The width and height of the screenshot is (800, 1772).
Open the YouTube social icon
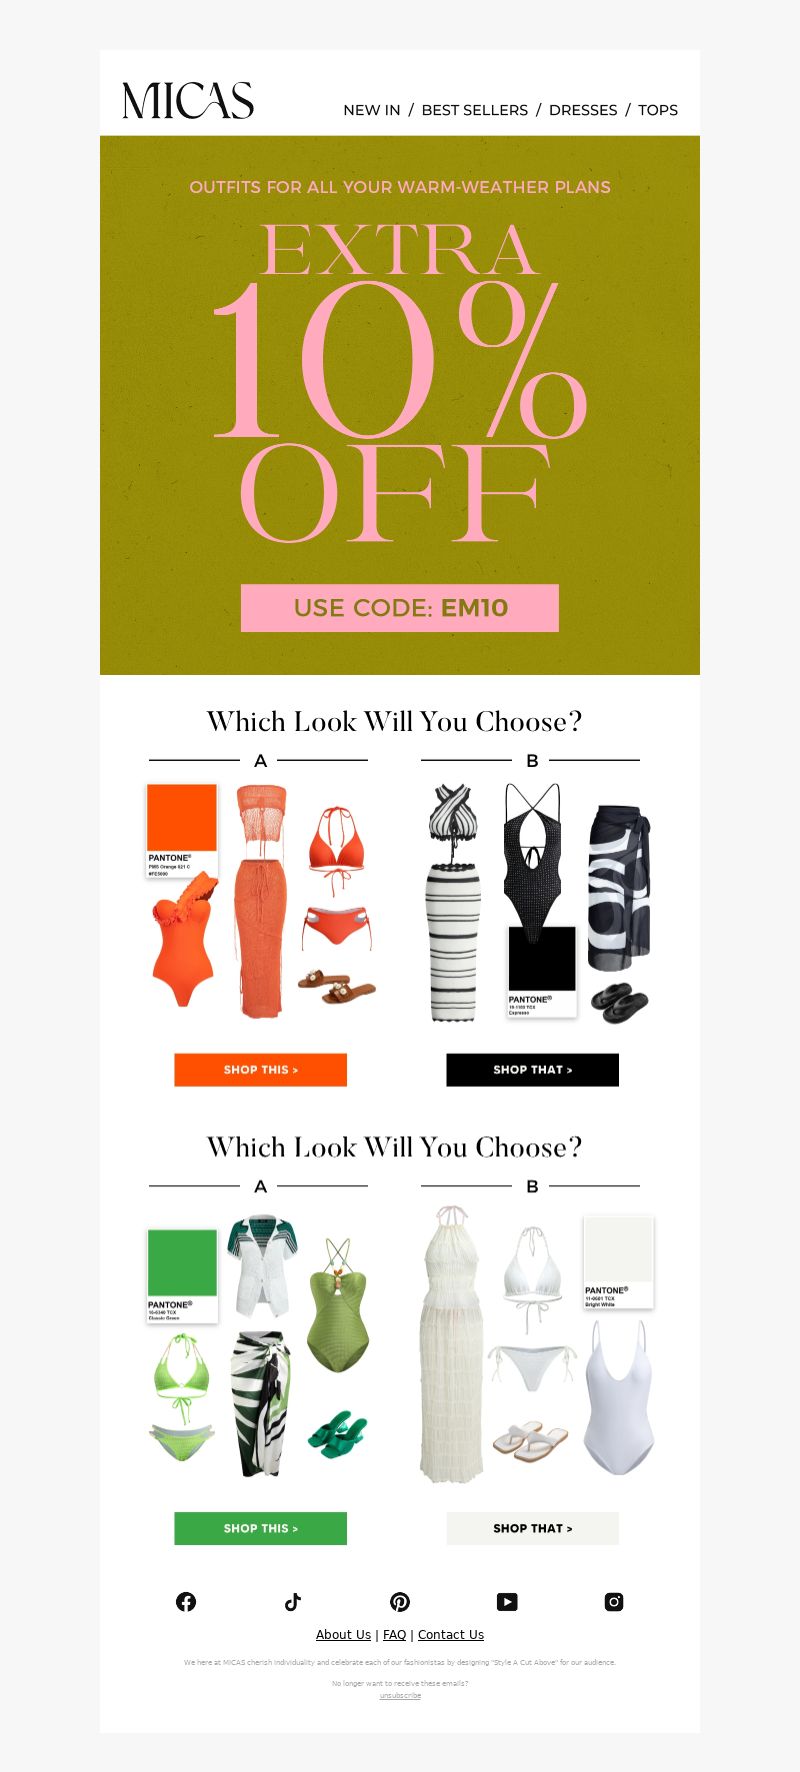(x=507, y=1602)
